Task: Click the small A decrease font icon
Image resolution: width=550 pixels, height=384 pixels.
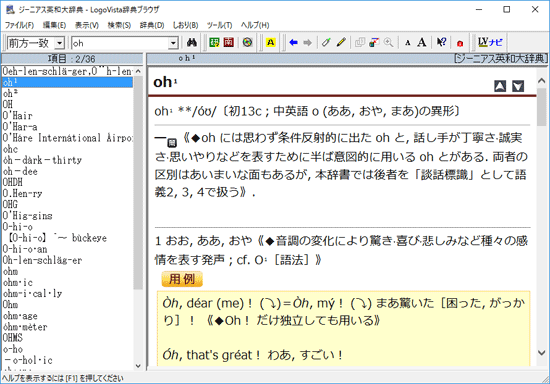Action: pyautogui.click(x=407, y=43)
